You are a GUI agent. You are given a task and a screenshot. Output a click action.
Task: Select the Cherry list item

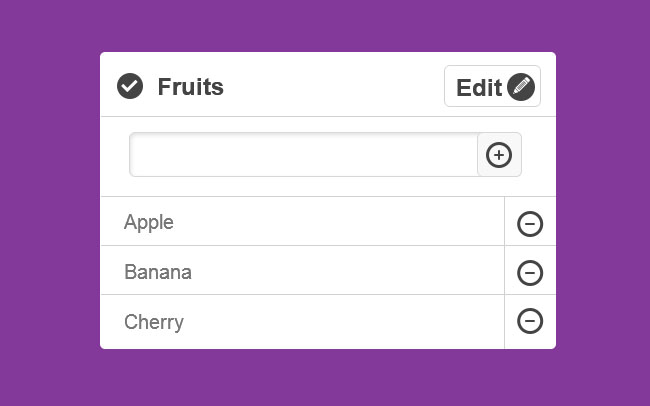[300, 322]
